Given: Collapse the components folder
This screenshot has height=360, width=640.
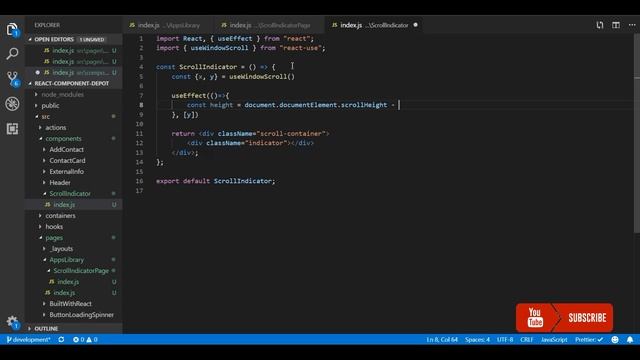Looking at the screenshot, I should coord(73,138).
